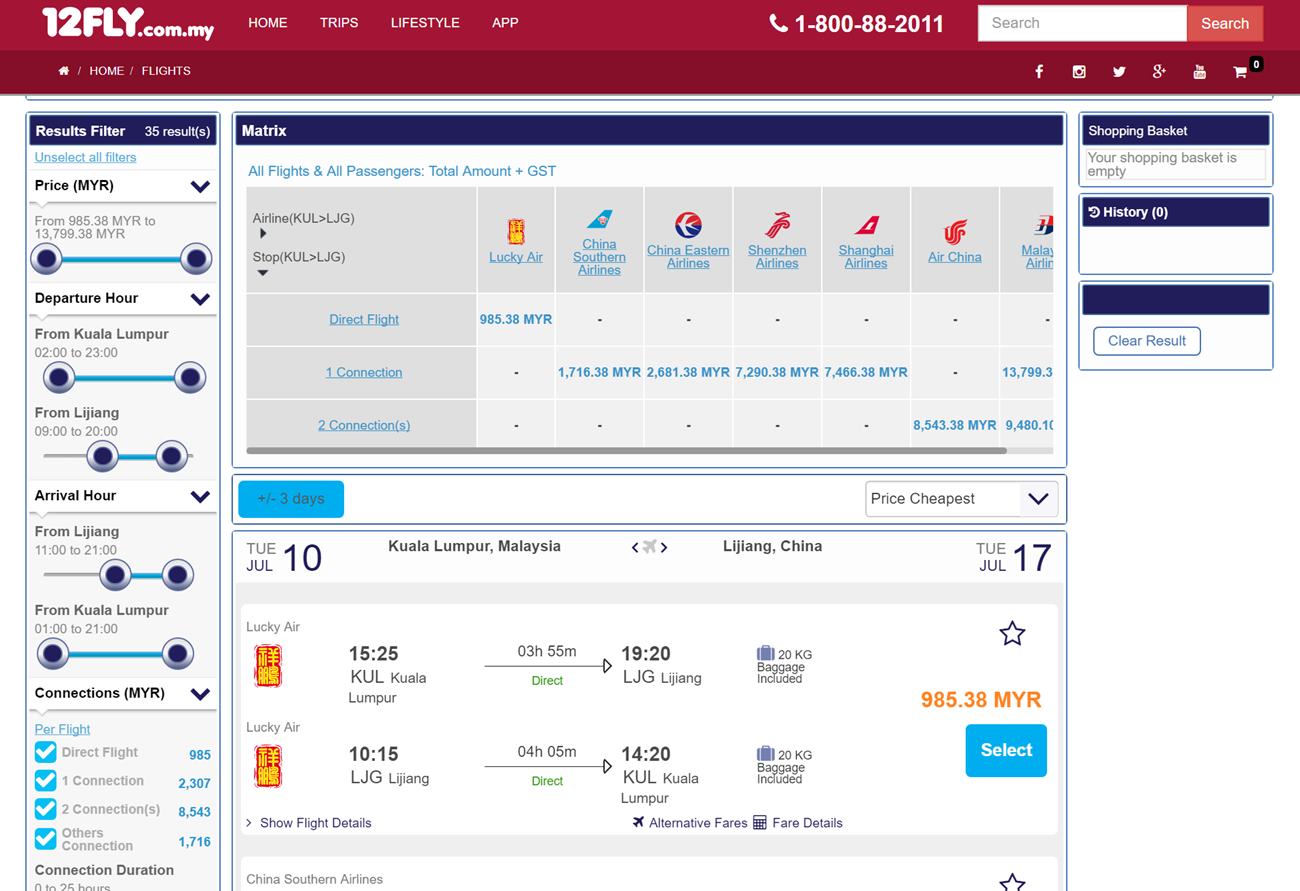Click Lijiang departure slider handle at 09:00

pyautogui.click(x=102, y=457)
